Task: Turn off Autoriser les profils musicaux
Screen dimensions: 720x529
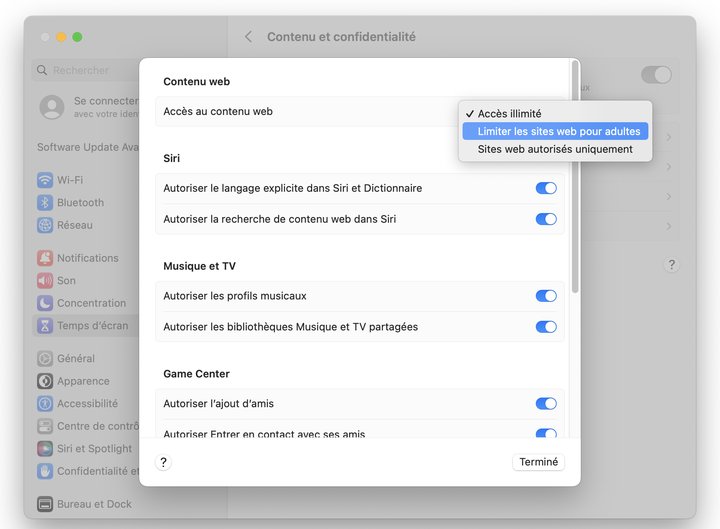Action: 545,296
